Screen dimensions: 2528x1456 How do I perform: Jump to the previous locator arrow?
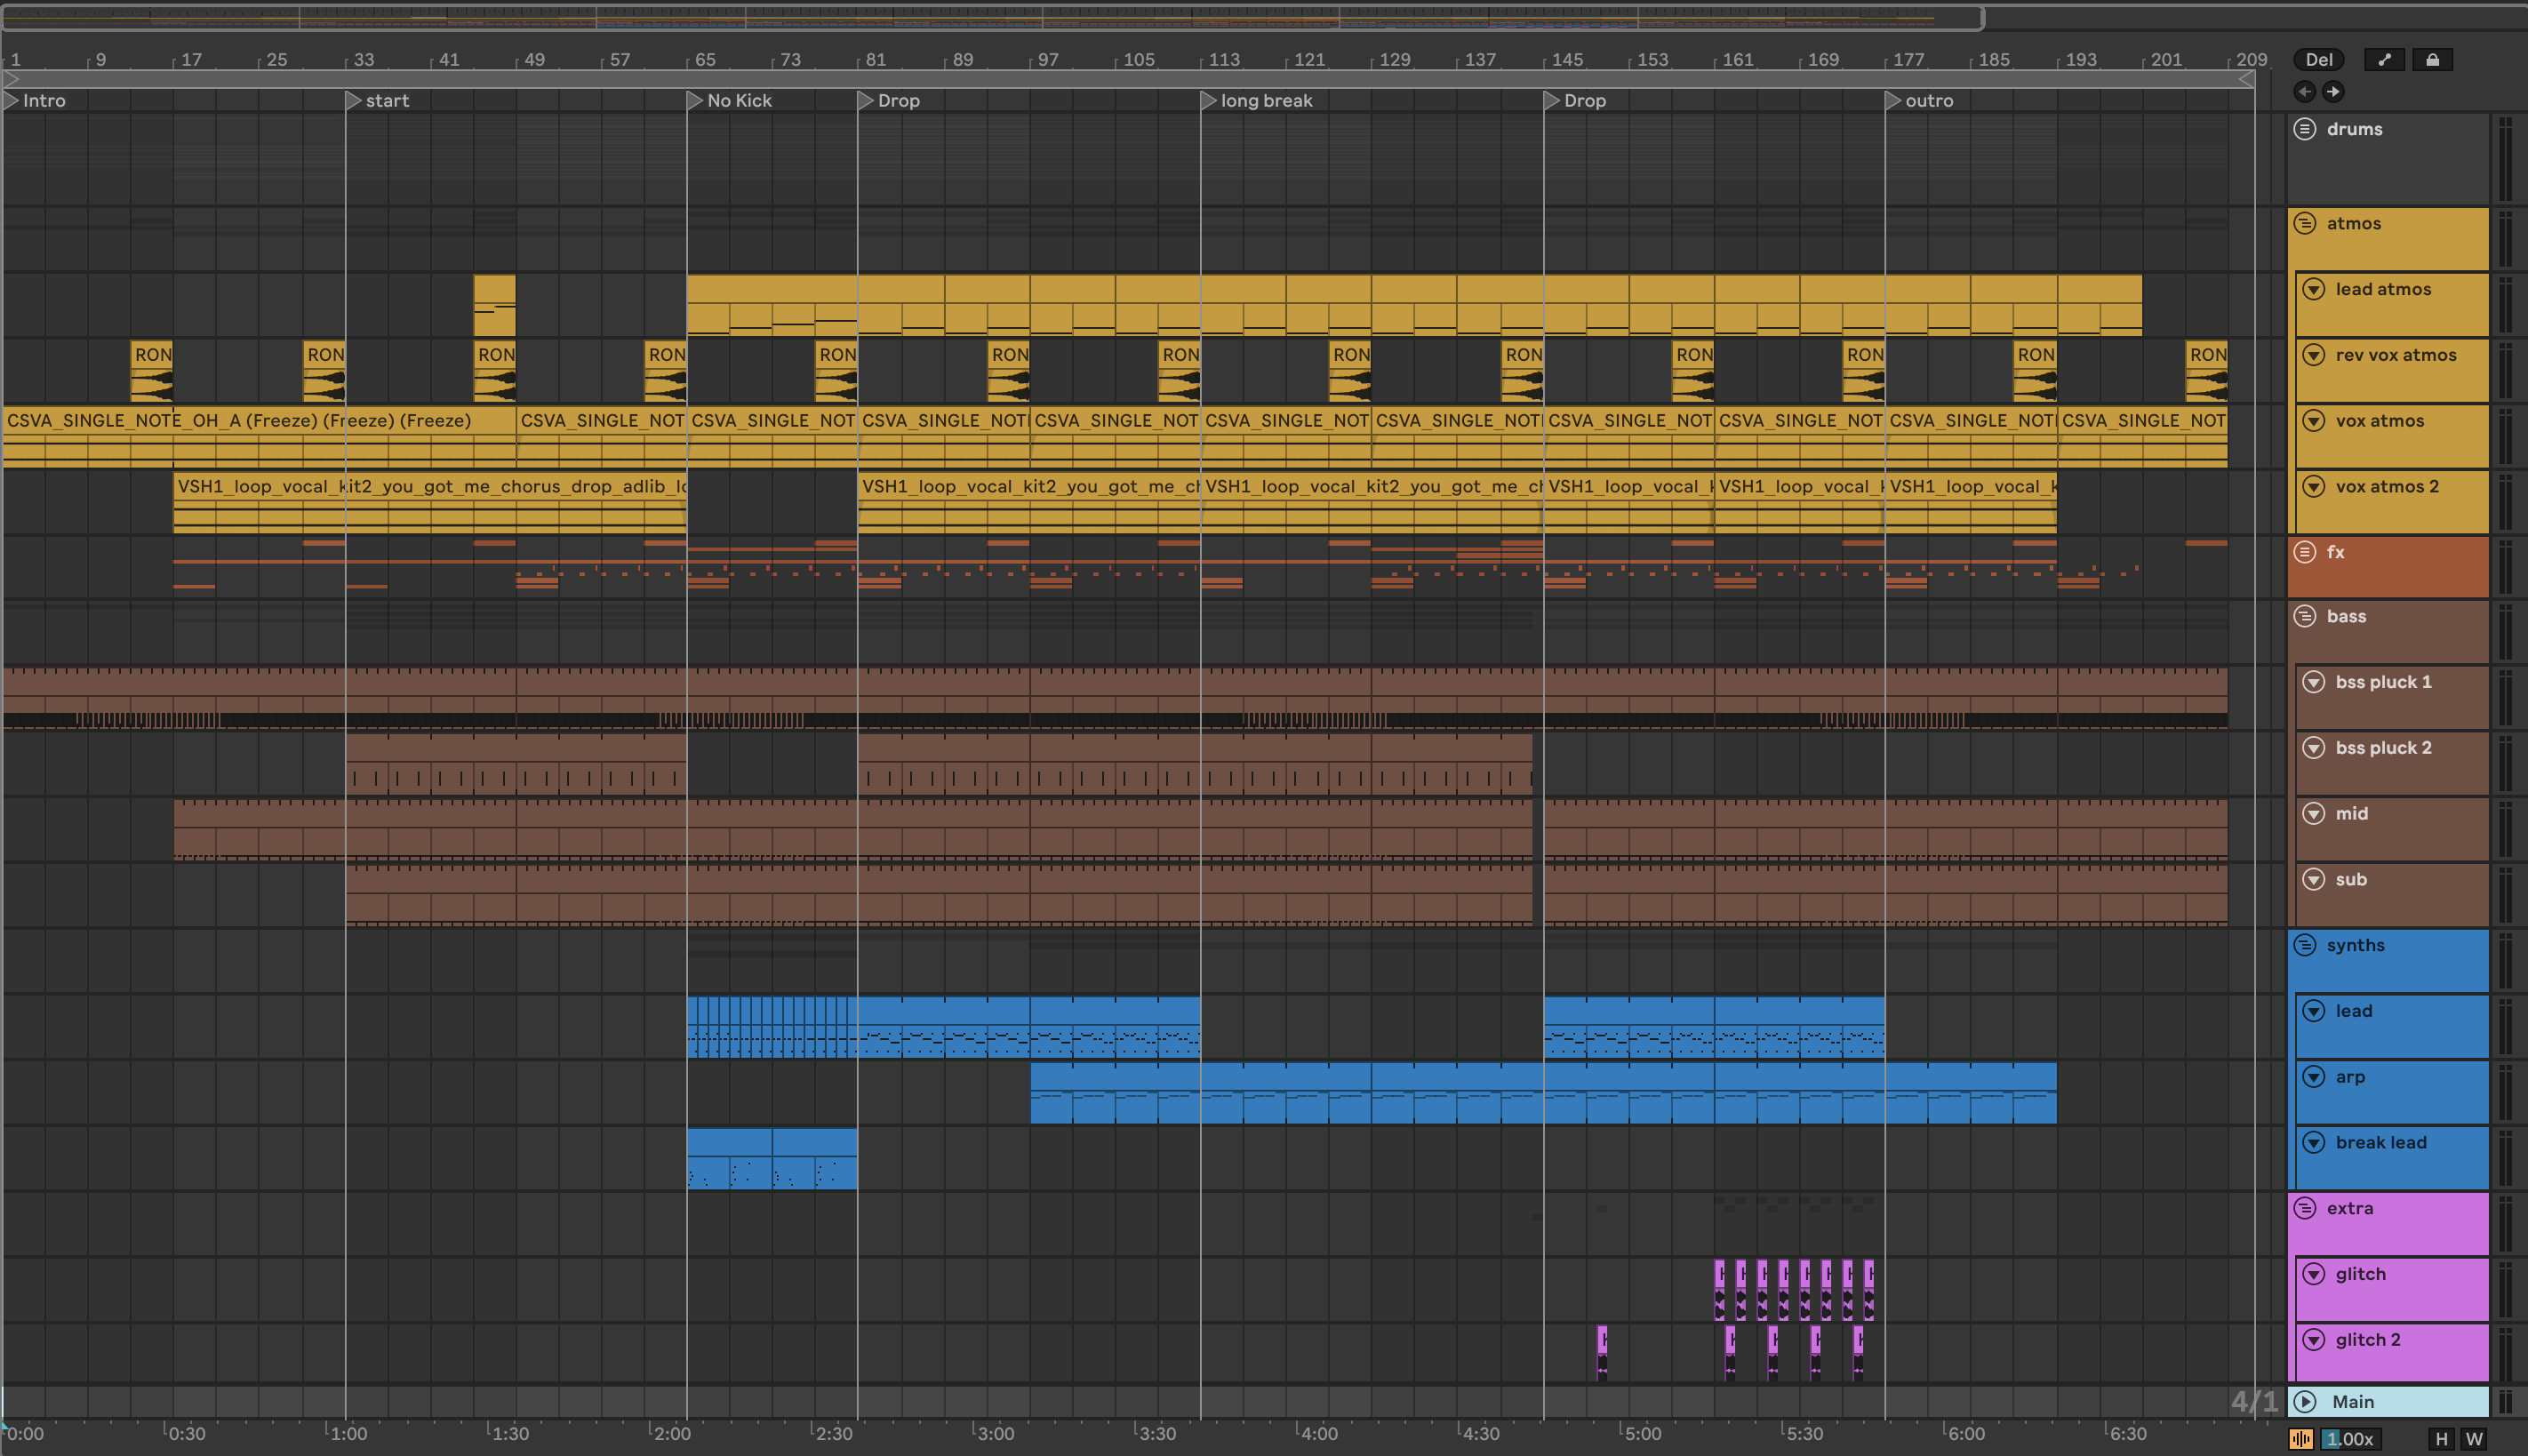(x=2305, y=92)
